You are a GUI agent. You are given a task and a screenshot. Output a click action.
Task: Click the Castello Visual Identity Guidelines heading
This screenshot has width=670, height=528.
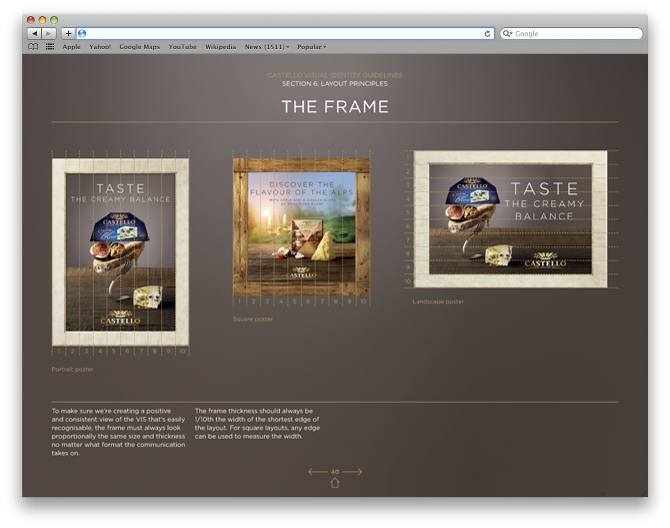tap(335, 75)
